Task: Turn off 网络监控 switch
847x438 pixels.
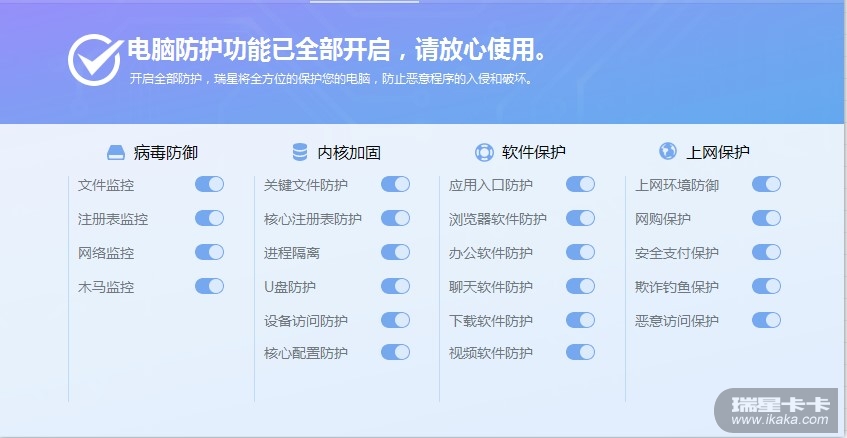Action: [x=209, y=252]
